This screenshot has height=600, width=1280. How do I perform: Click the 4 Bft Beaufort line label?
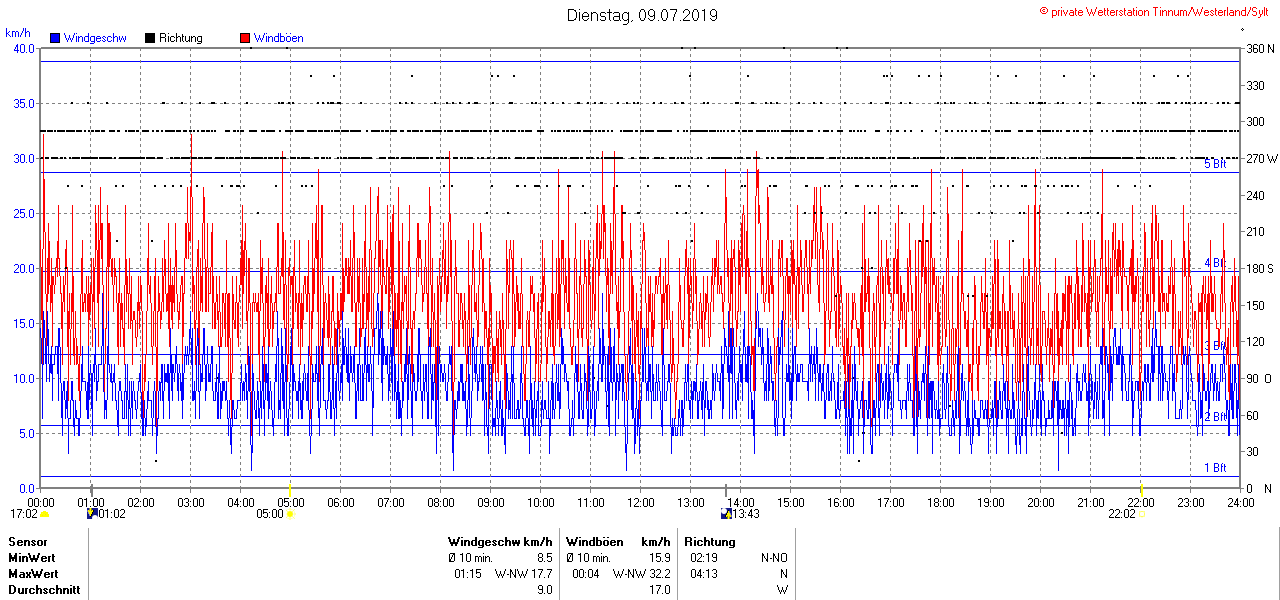1215,263
